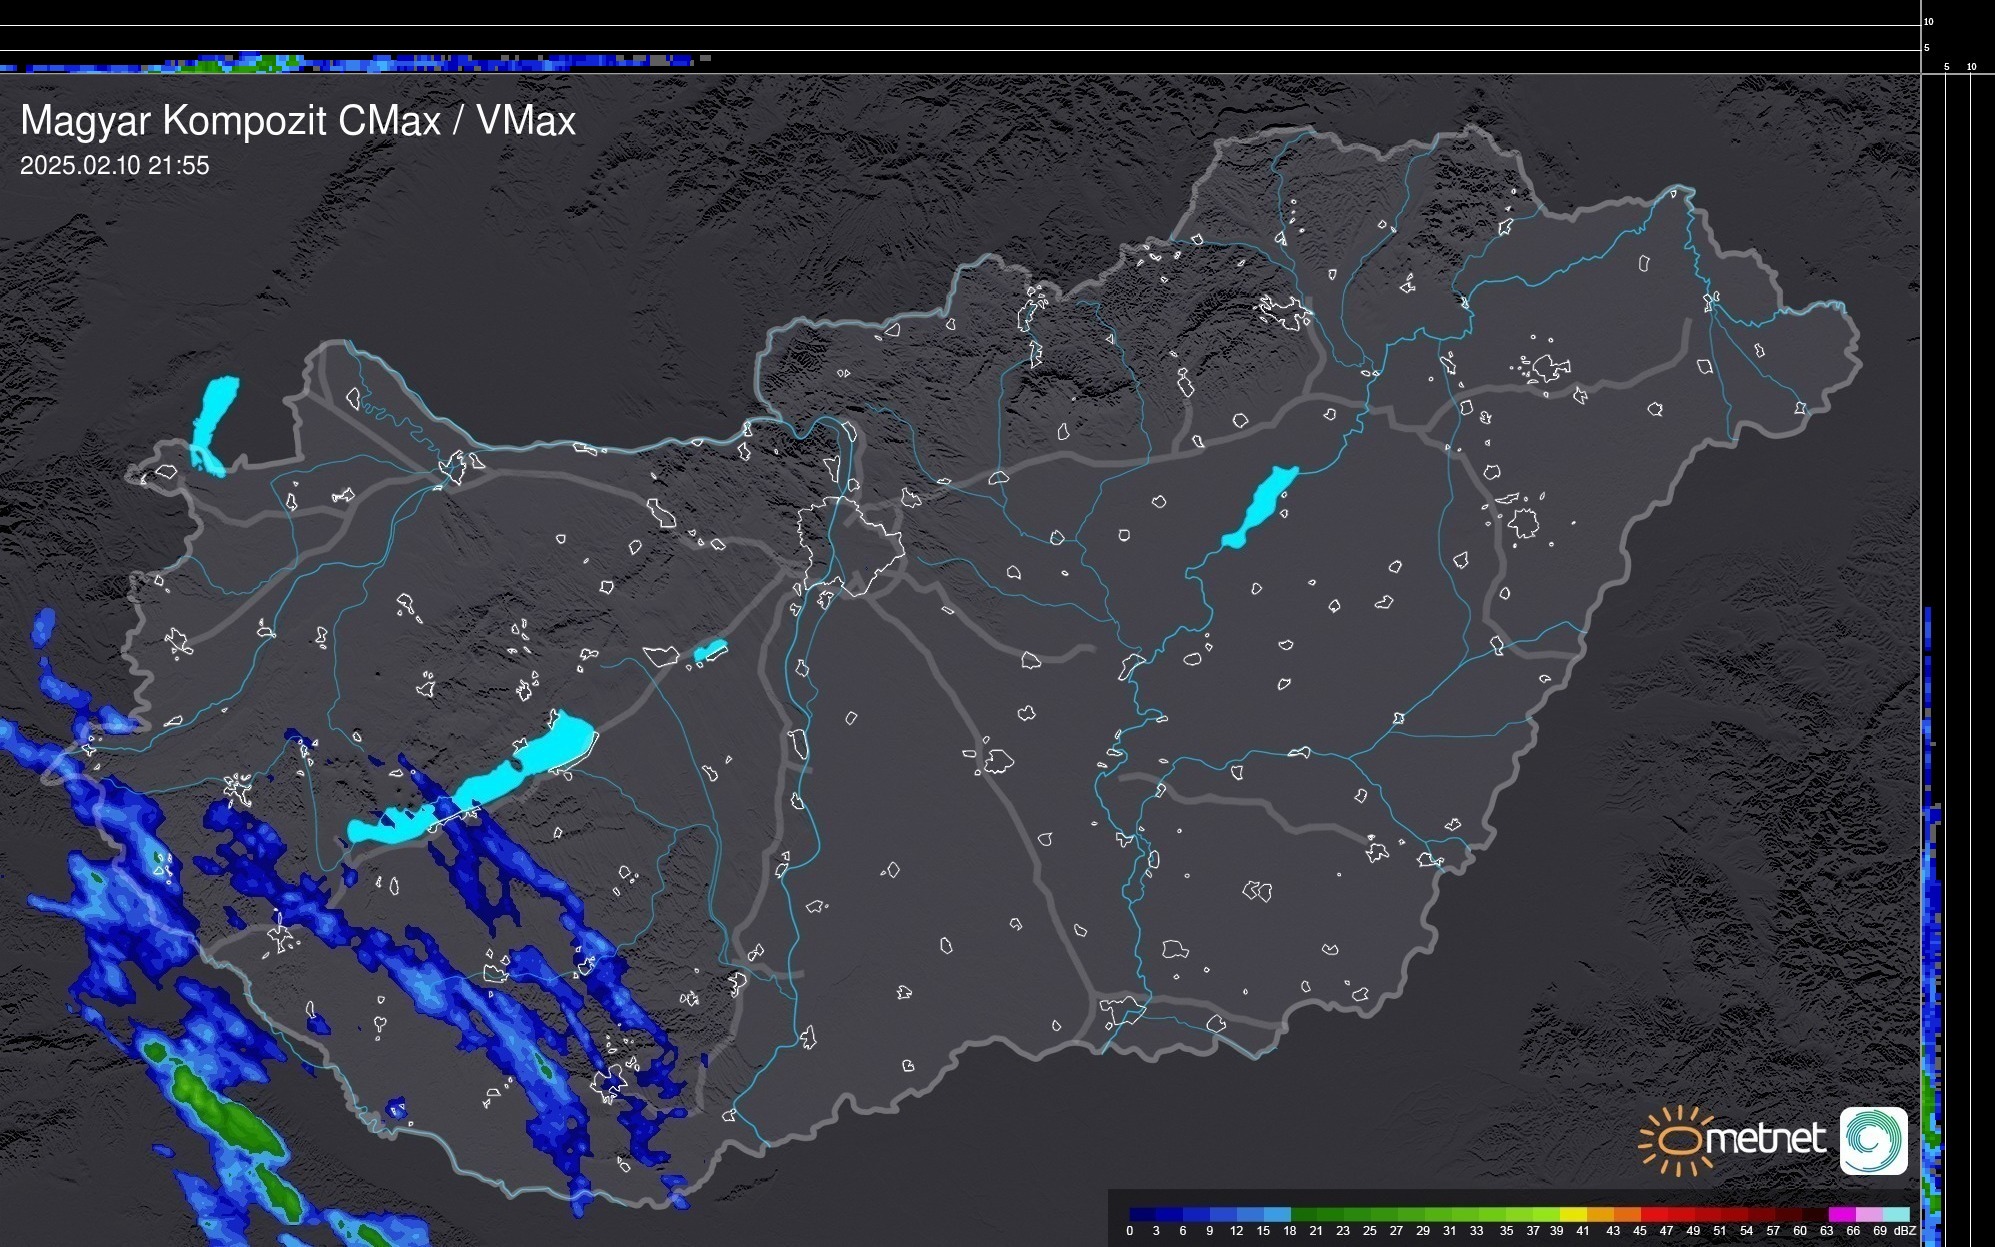Click the right-side VMax vertical profile strip

click(x=1932, y=900)
